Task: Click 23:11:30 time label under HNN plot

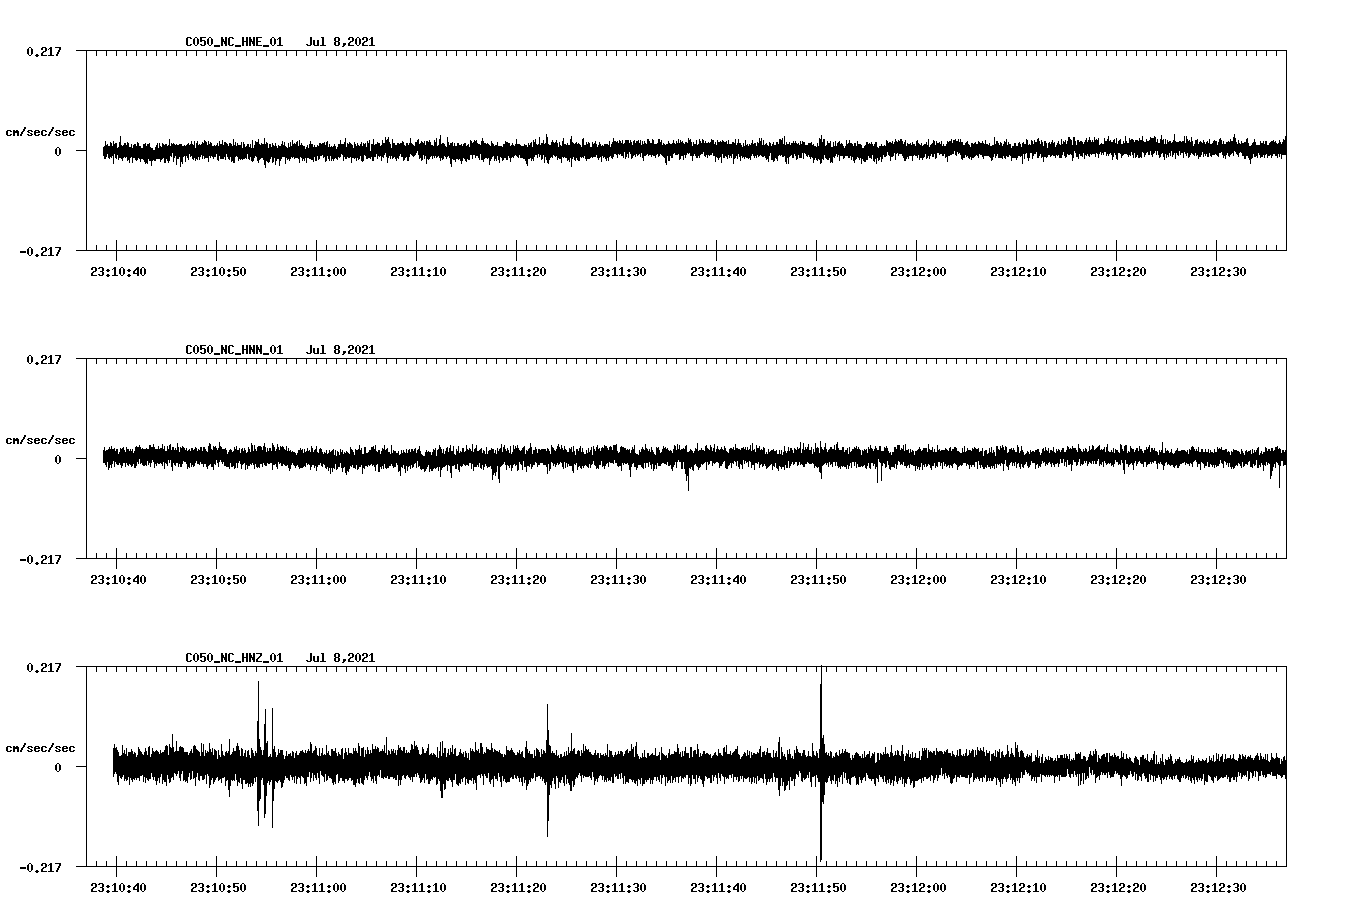Action: [618, 579]
